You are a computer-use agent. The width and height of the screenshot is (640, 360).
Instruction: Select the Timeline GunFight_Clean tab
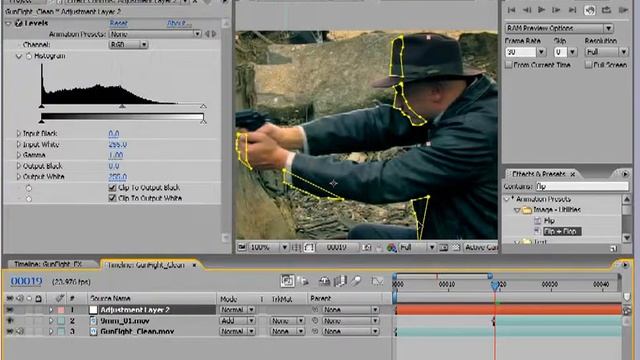146,265
